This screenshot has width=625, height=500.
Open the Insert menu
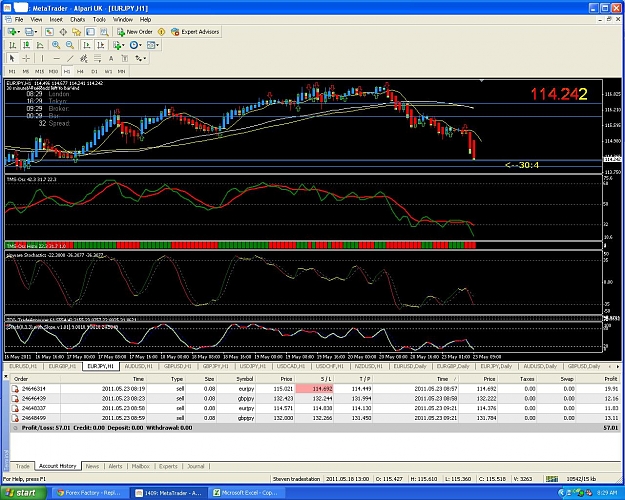pyautogui.click(x=56, y=20)
